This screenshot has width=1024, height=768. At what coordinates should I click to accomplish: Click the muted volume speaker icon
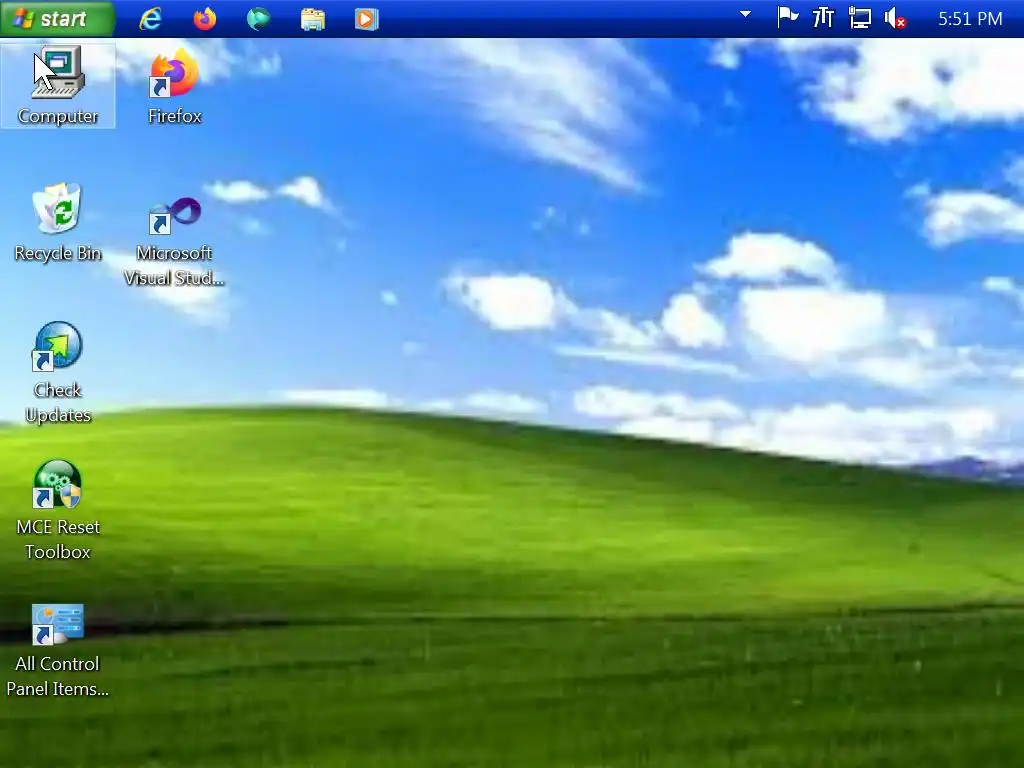coord(895,18)
